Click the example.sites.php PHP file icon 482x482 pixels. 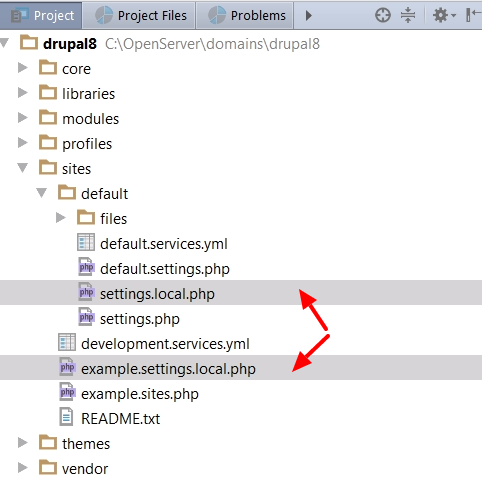(x=67, y=392)
